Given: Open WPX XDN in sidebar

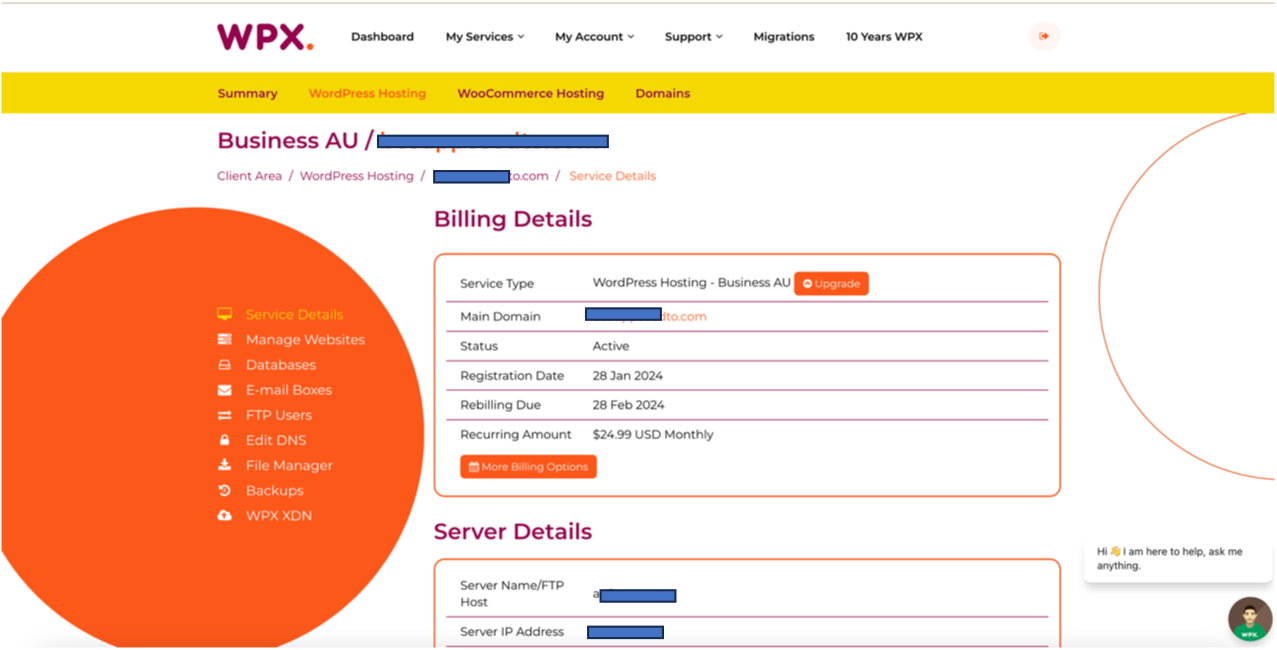Looking at the screenshot, I should point(279,516).
